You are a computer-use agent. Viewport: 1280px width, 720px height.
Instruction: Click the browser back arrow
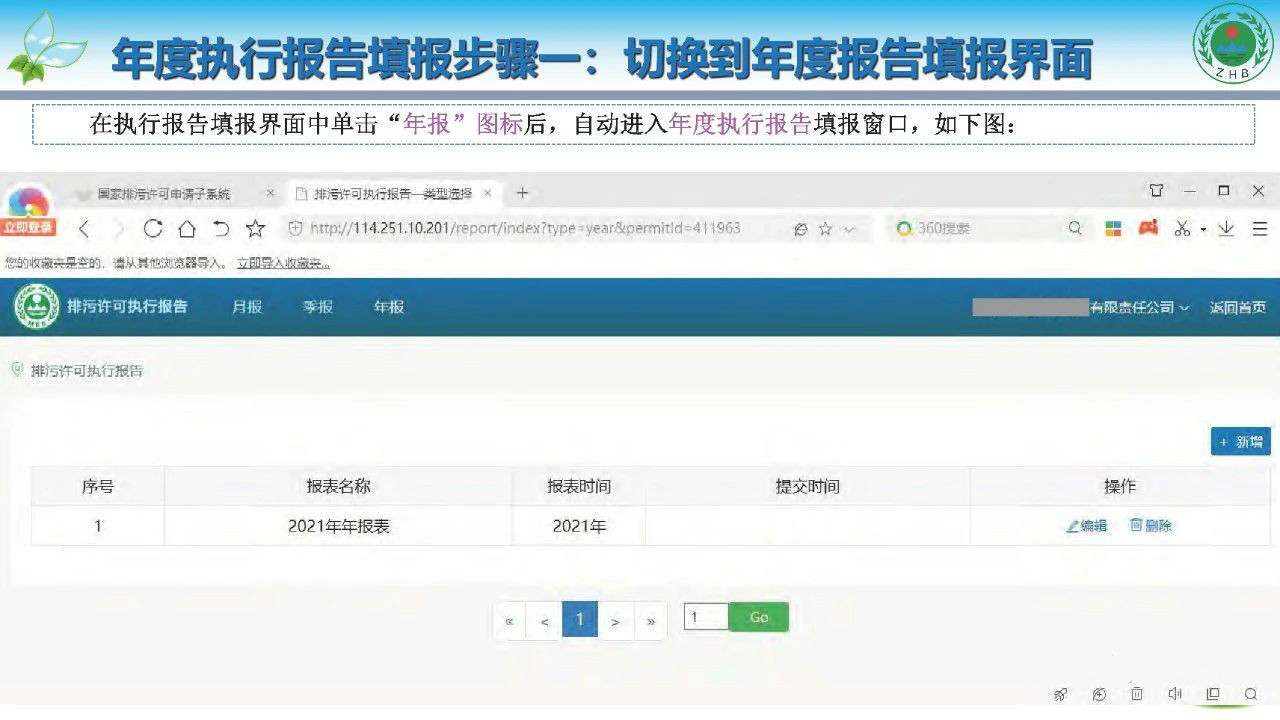pos(84,229)
